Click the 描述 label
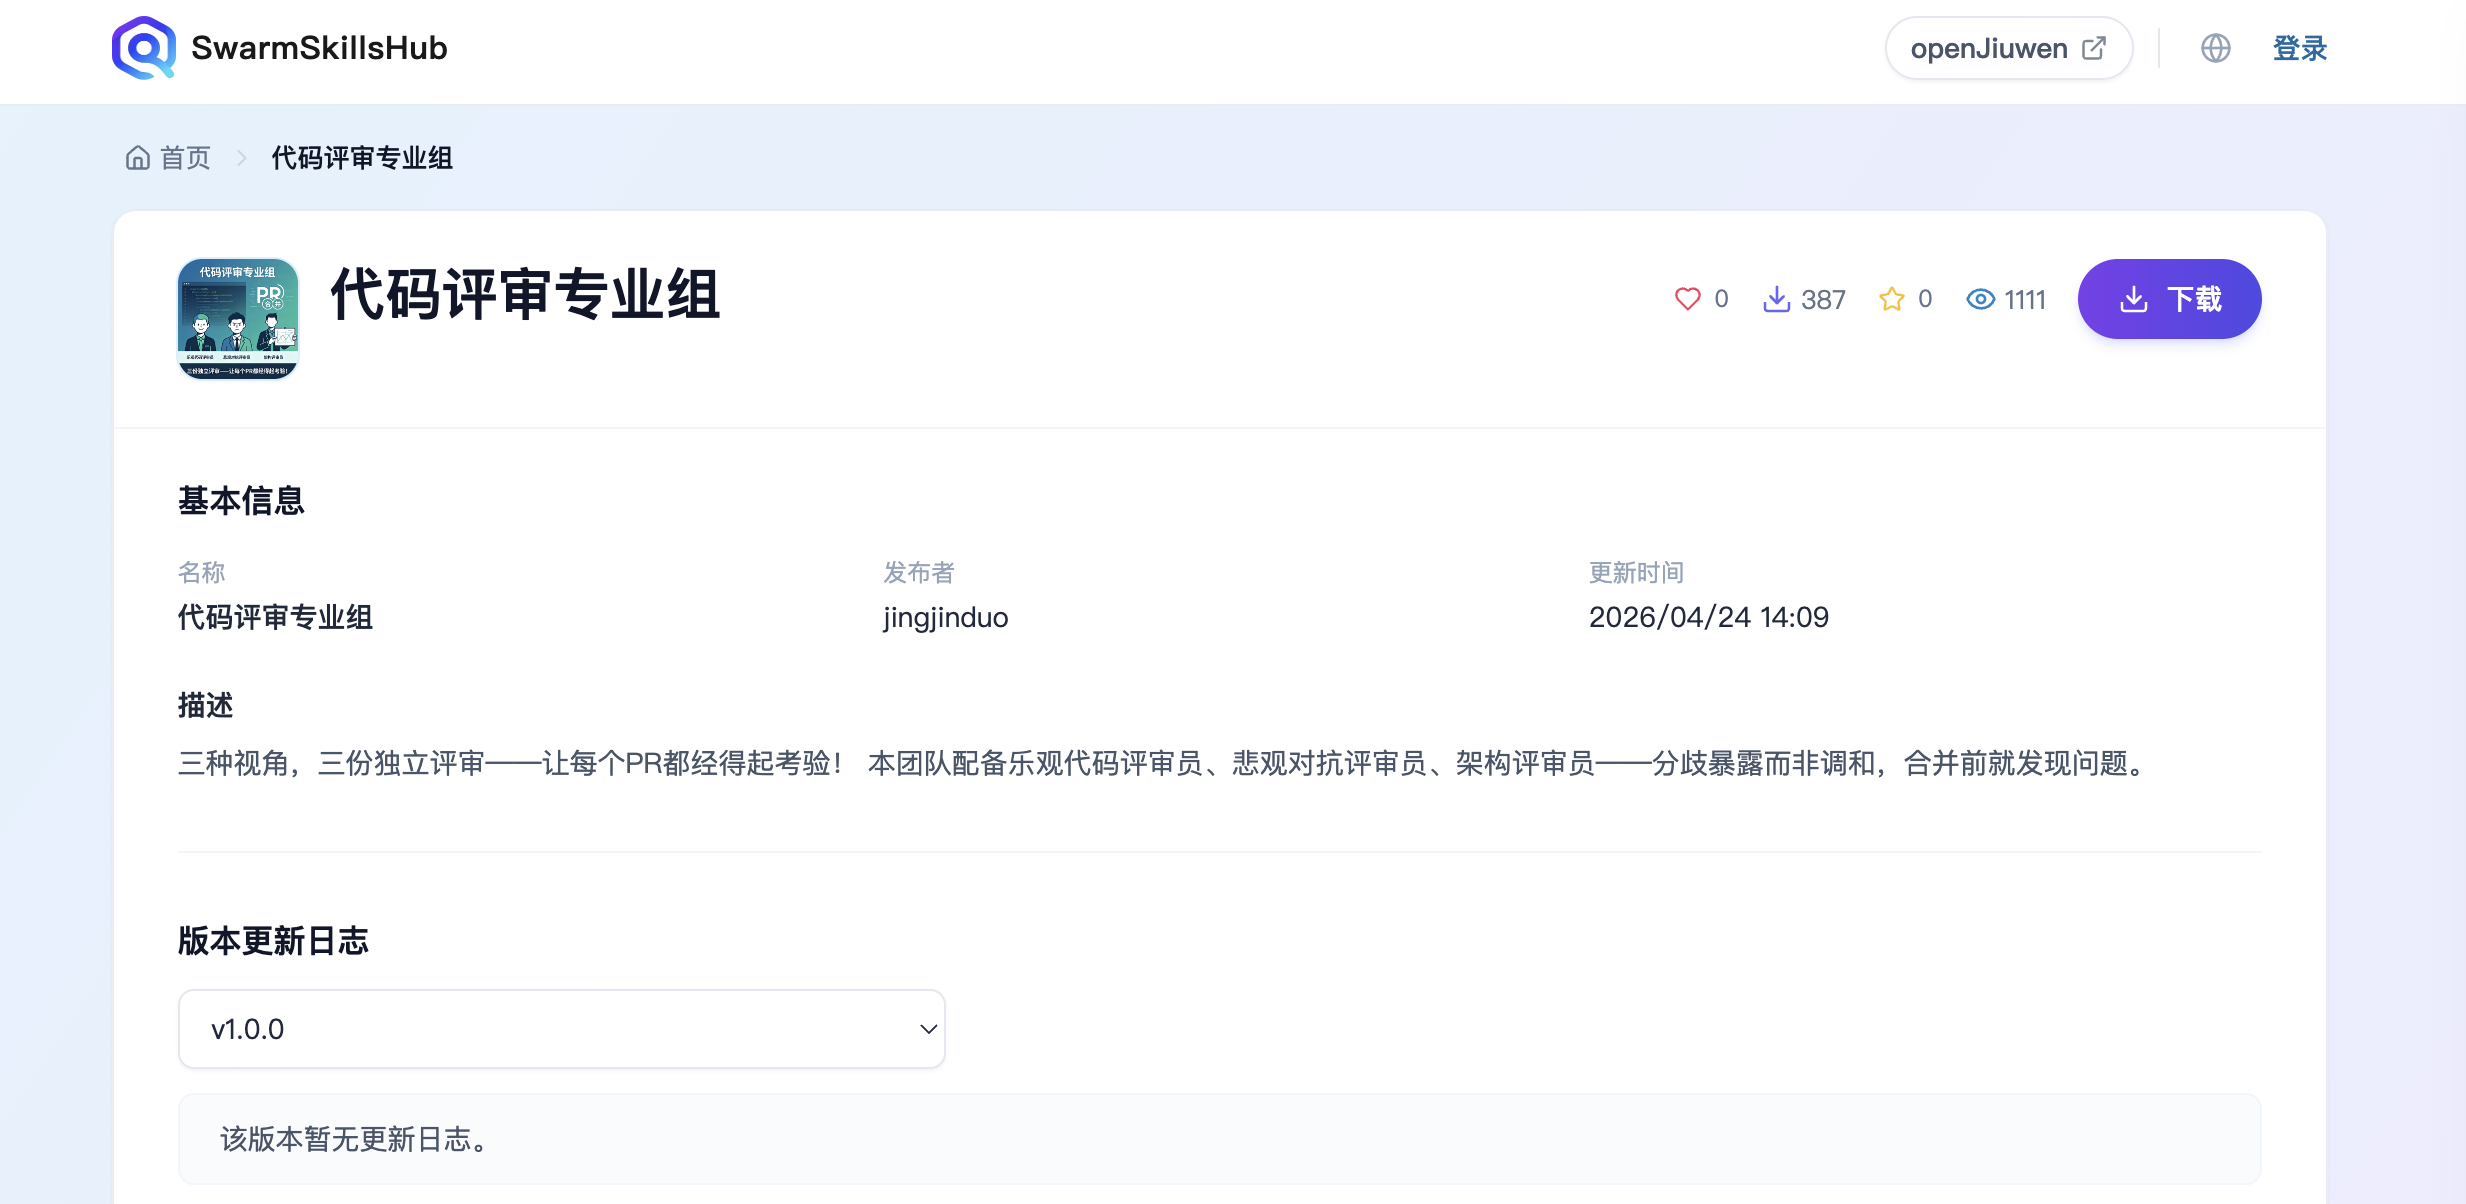The image size is (2466, 1204). coord(206,706)
